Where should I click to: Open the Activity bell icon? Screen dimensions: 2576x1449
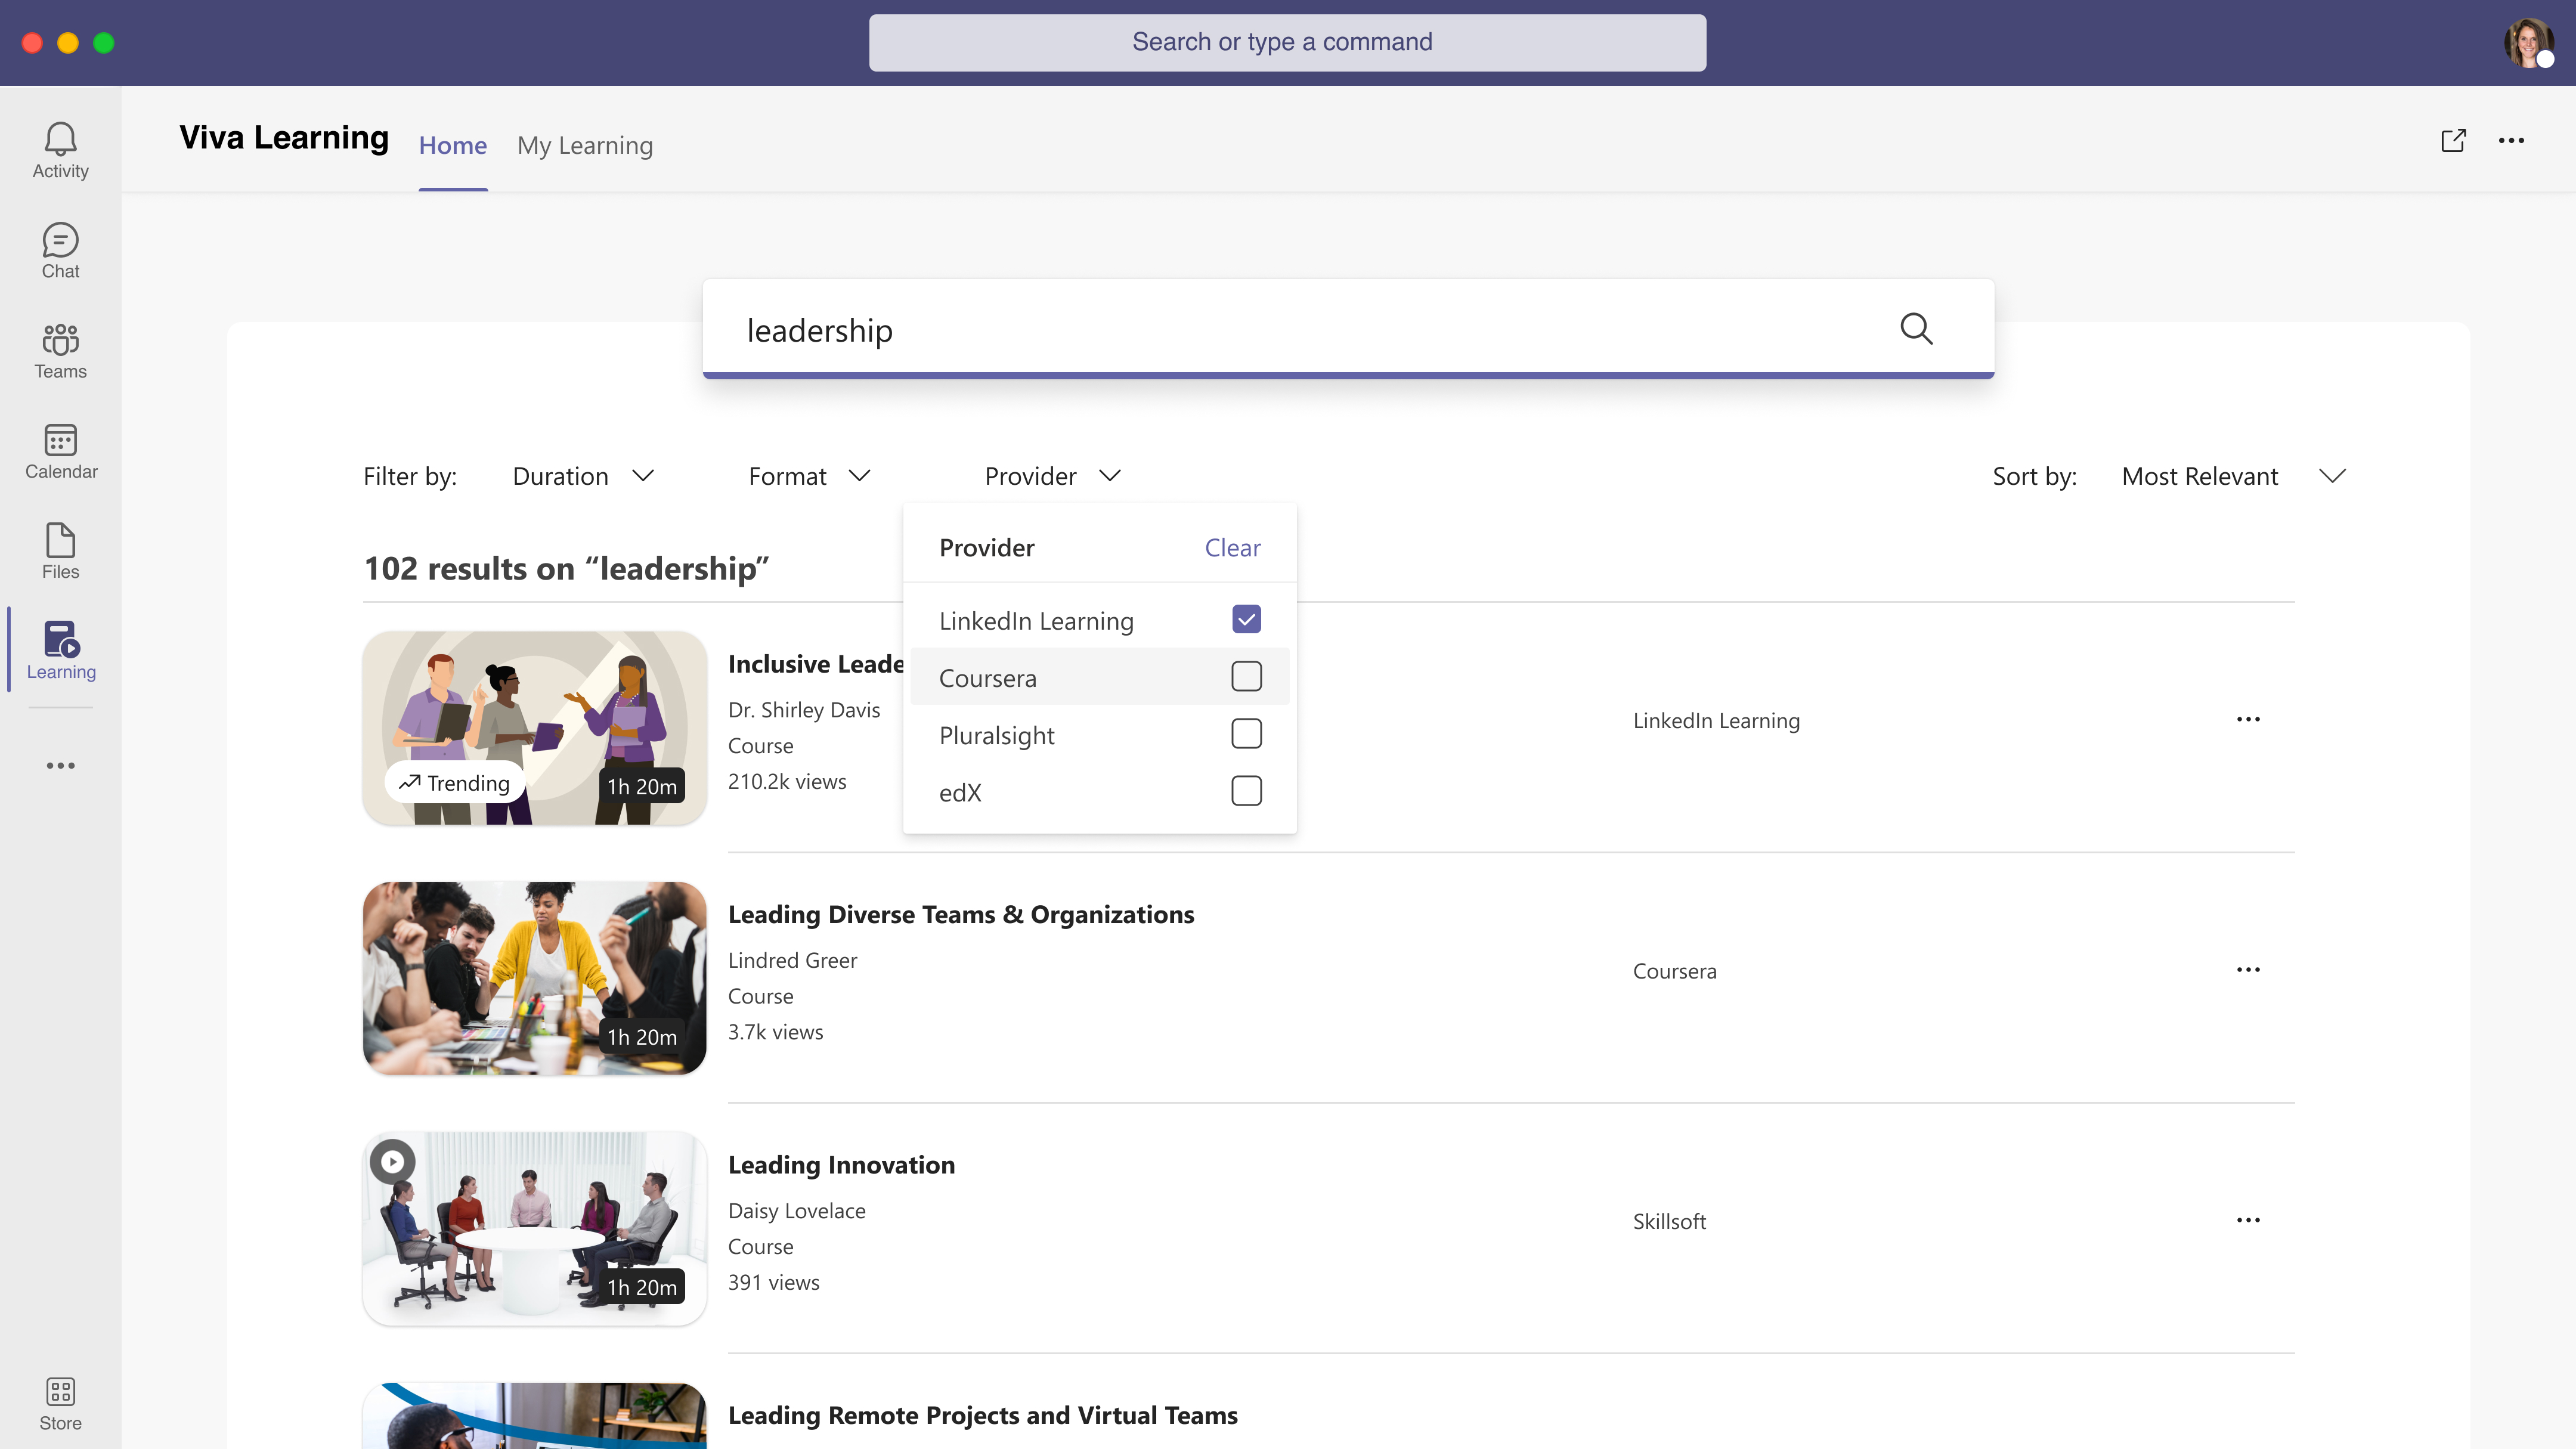60,150
